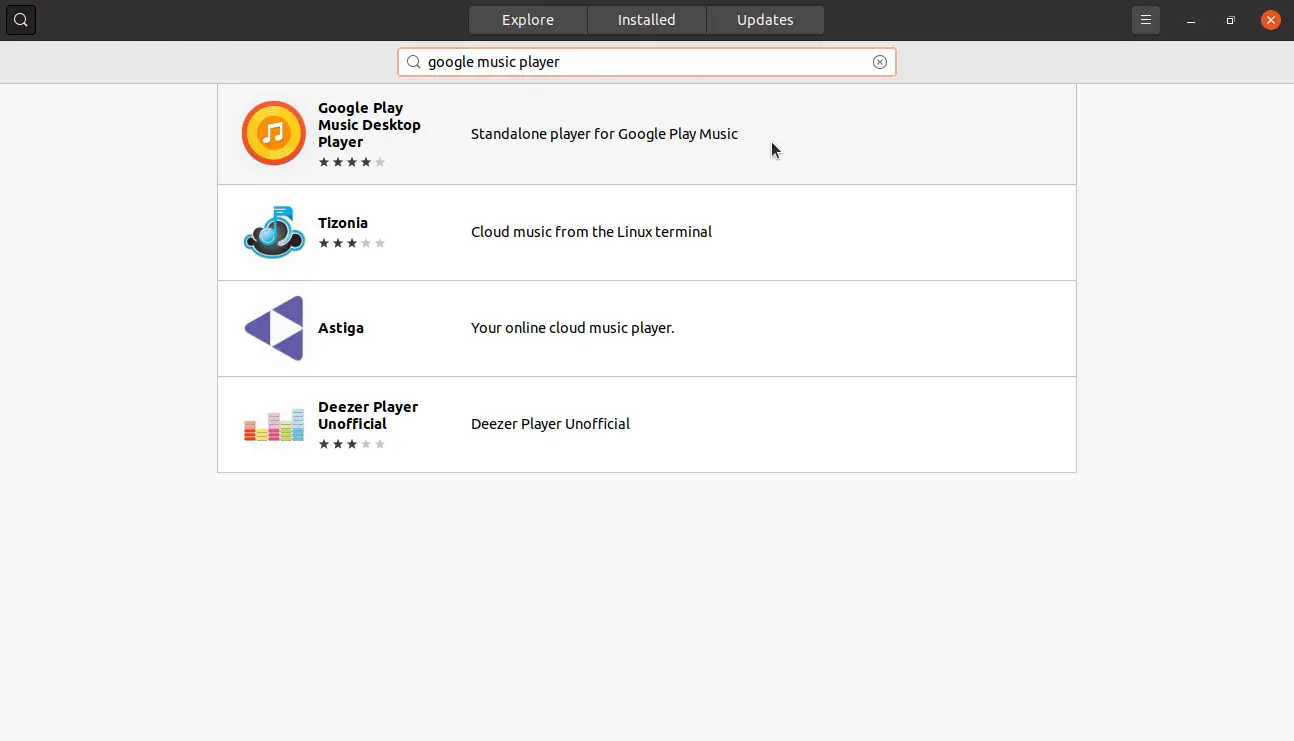Image resolution: width=1294 pixels, height=741 pixels.
Task: Minimize the Software window
Action: click(1191, 20)
